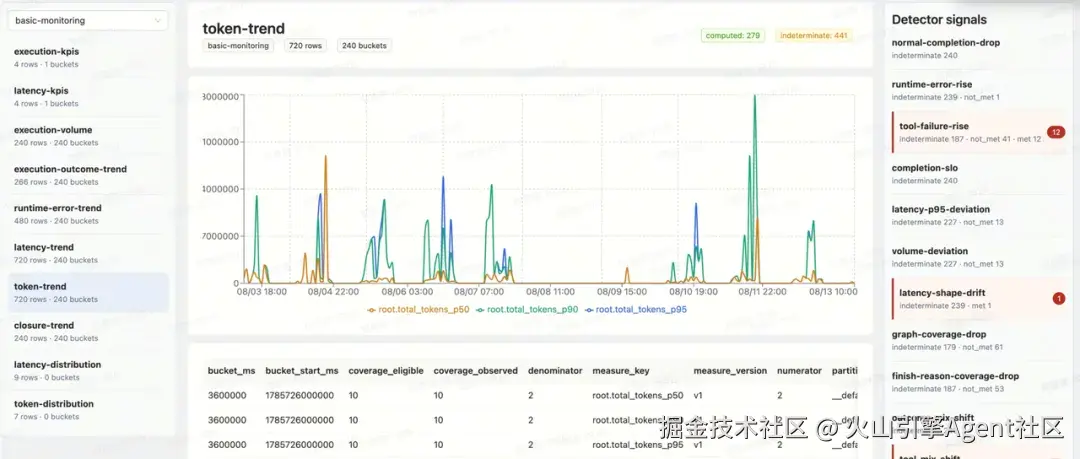Image resolution: width=1080 pixels, height=459 pixels.
Task: Click the bucket_start_ms column header
Action: pyautogui.click(x=302, y=371)
